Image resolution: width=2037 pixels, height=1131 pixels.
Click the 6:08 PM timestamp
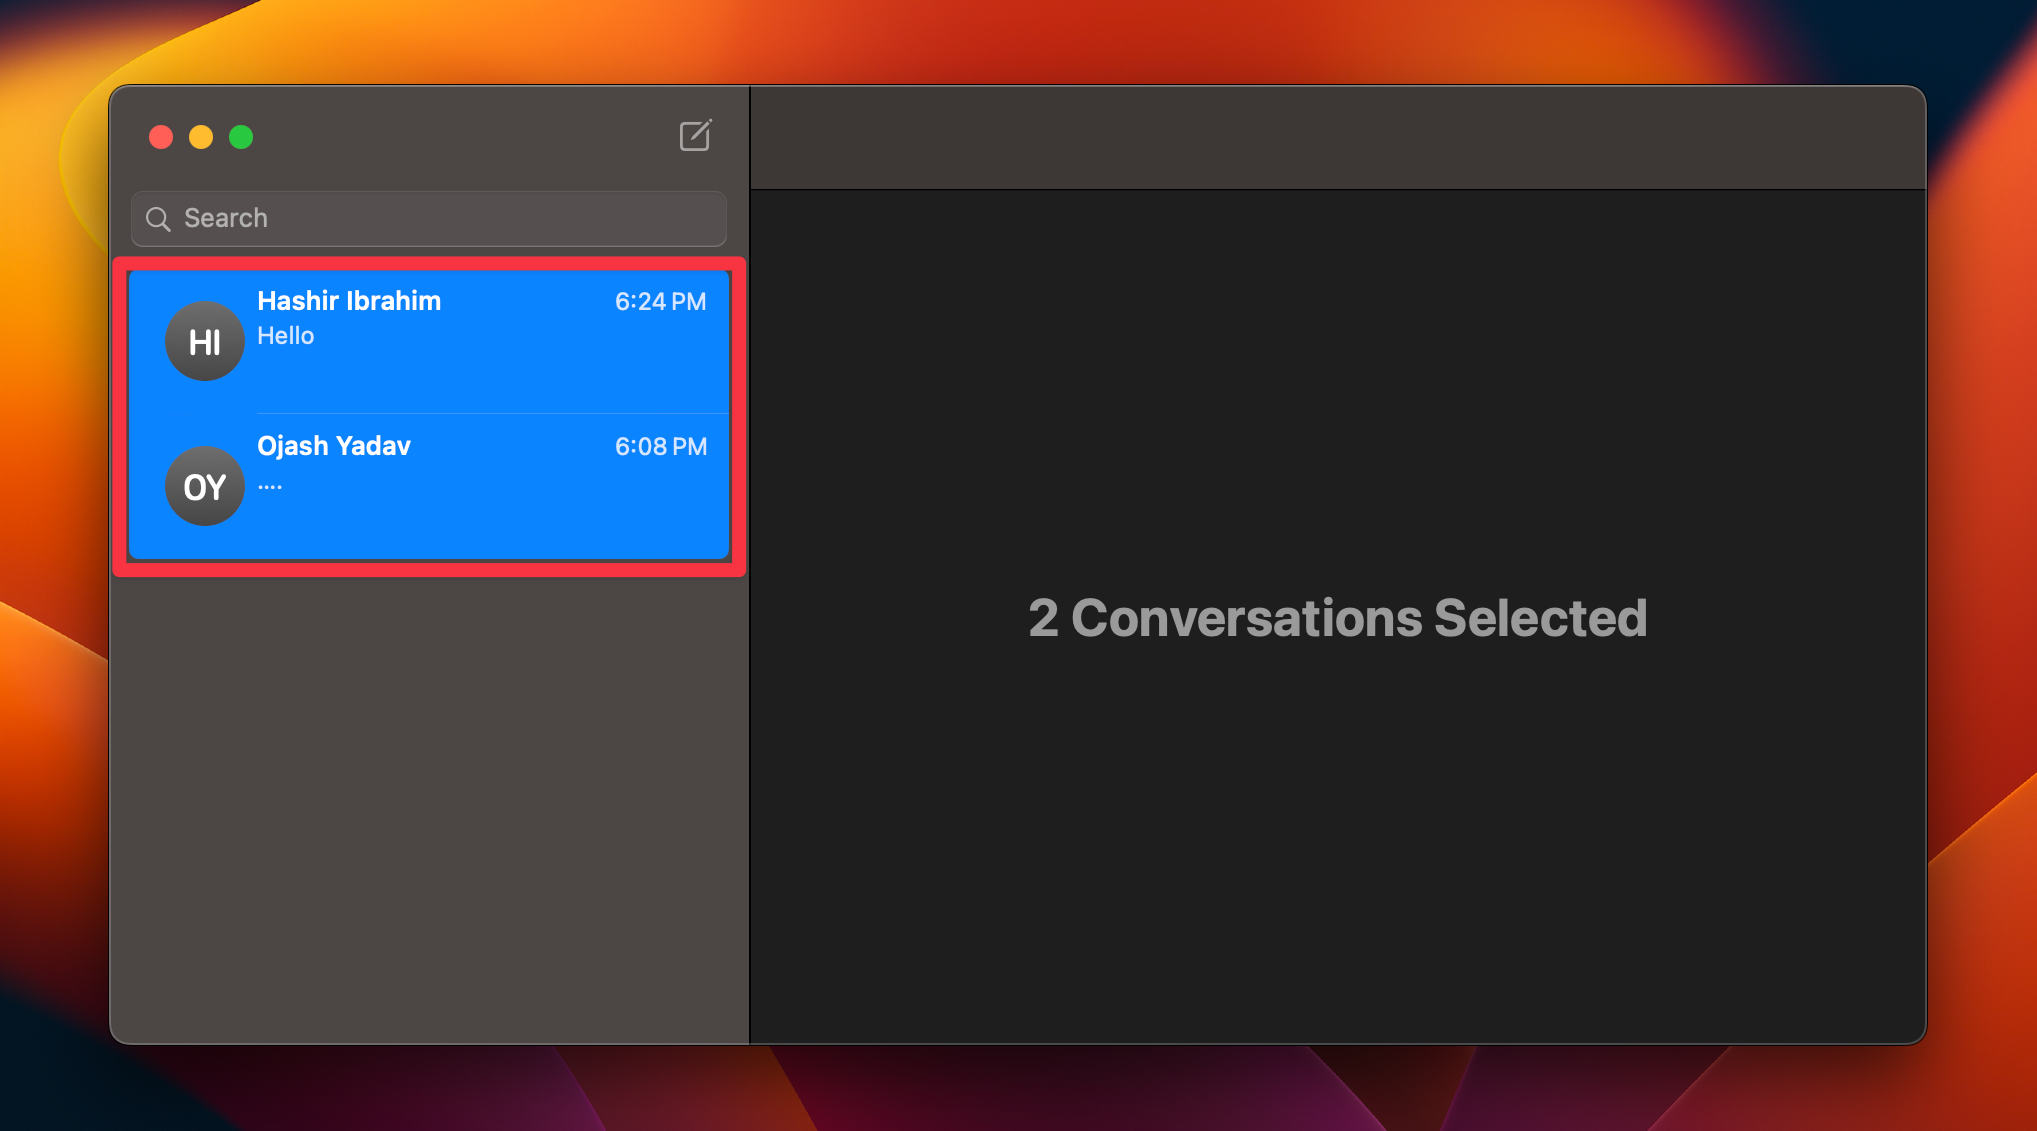tap(660, 447)
